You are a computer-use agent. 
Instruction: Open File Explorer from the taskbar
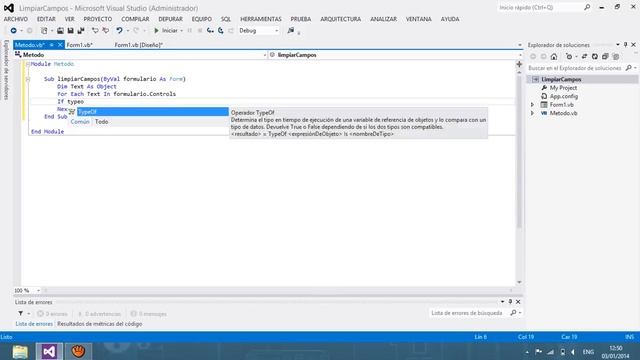pos(20,351)
